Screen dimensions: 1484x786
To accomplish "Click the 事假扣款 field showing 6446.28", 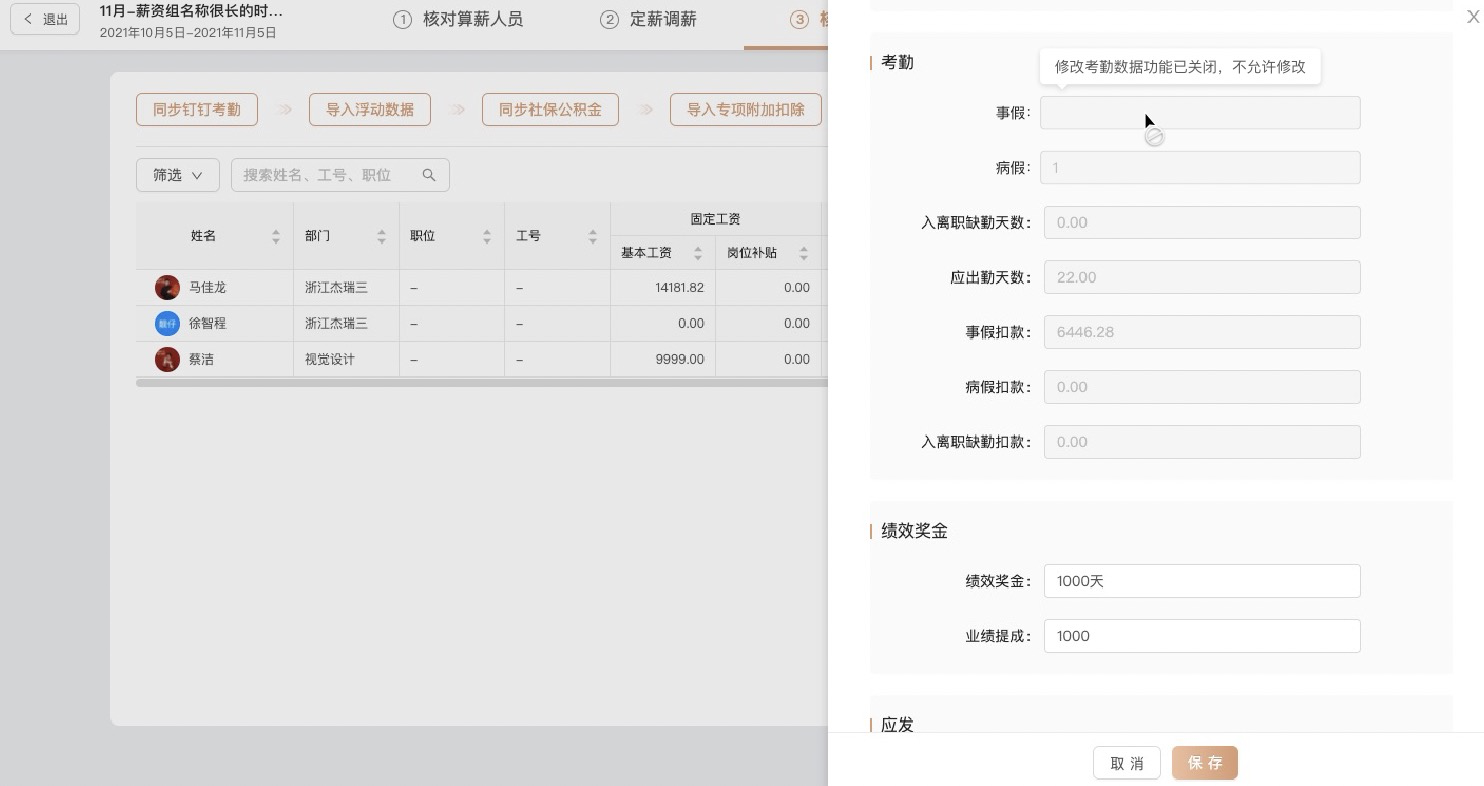I will coord(1202,332).
